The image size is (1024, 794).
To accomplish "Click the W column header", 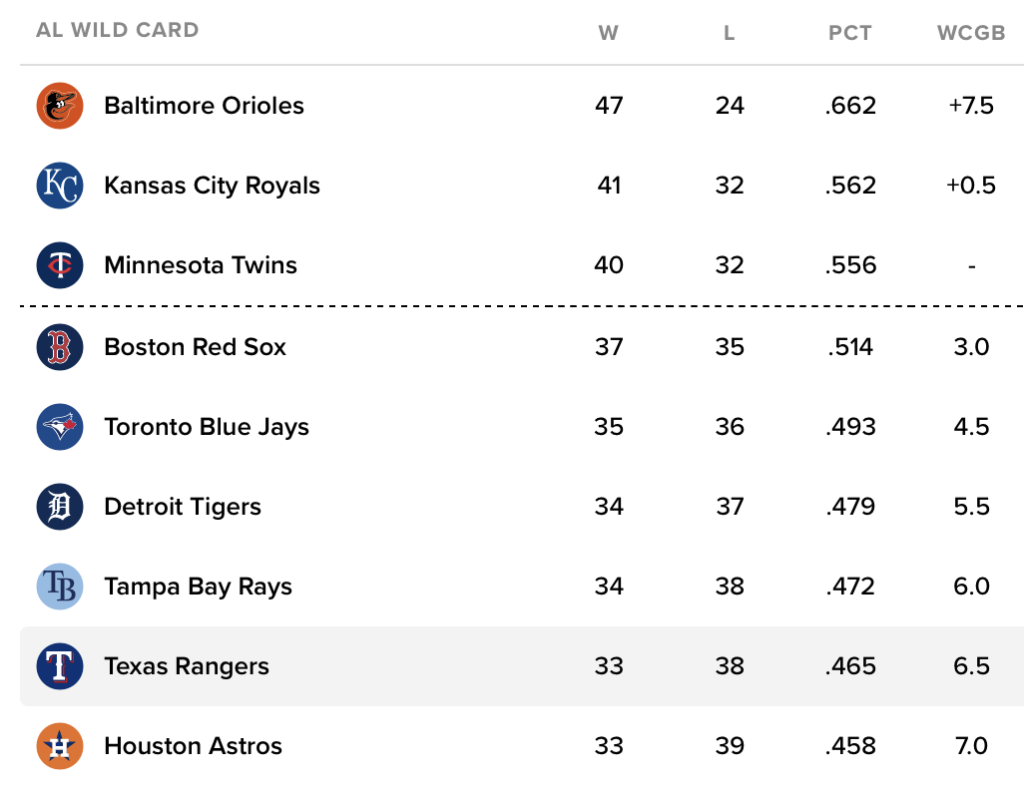I will pyautogui.click(x=608, y=33).
